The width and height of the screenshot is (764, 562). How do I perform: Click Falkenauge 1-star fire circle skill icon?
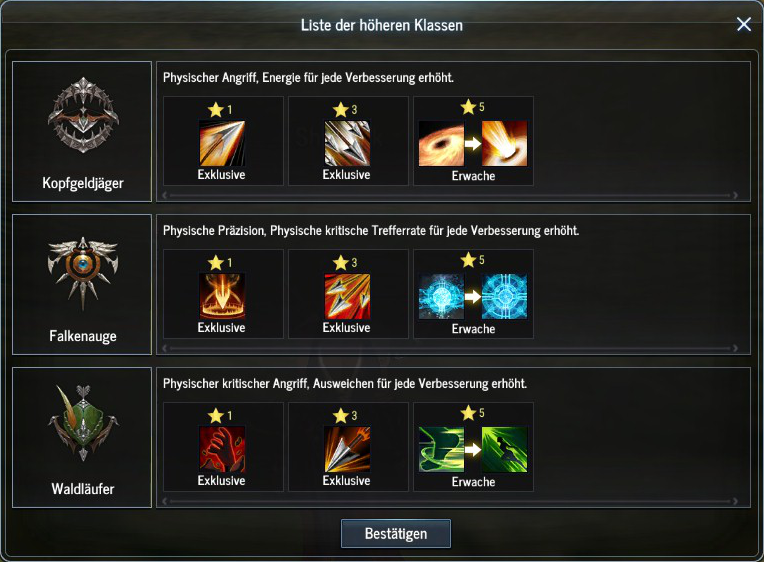pos(222,296)
